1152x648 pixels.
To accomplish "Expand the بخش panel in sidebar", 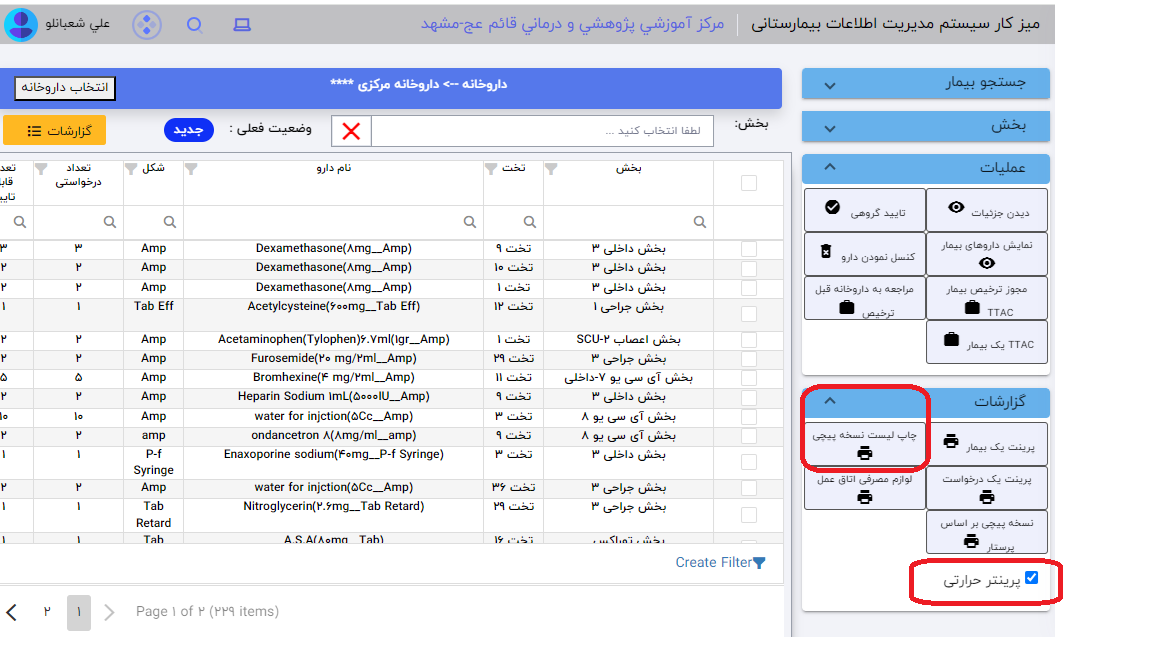I will point(925,126).
